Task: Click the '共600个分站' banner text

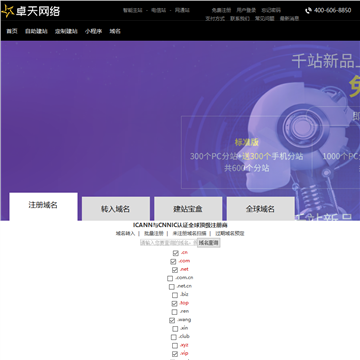Action: (247, 168)
